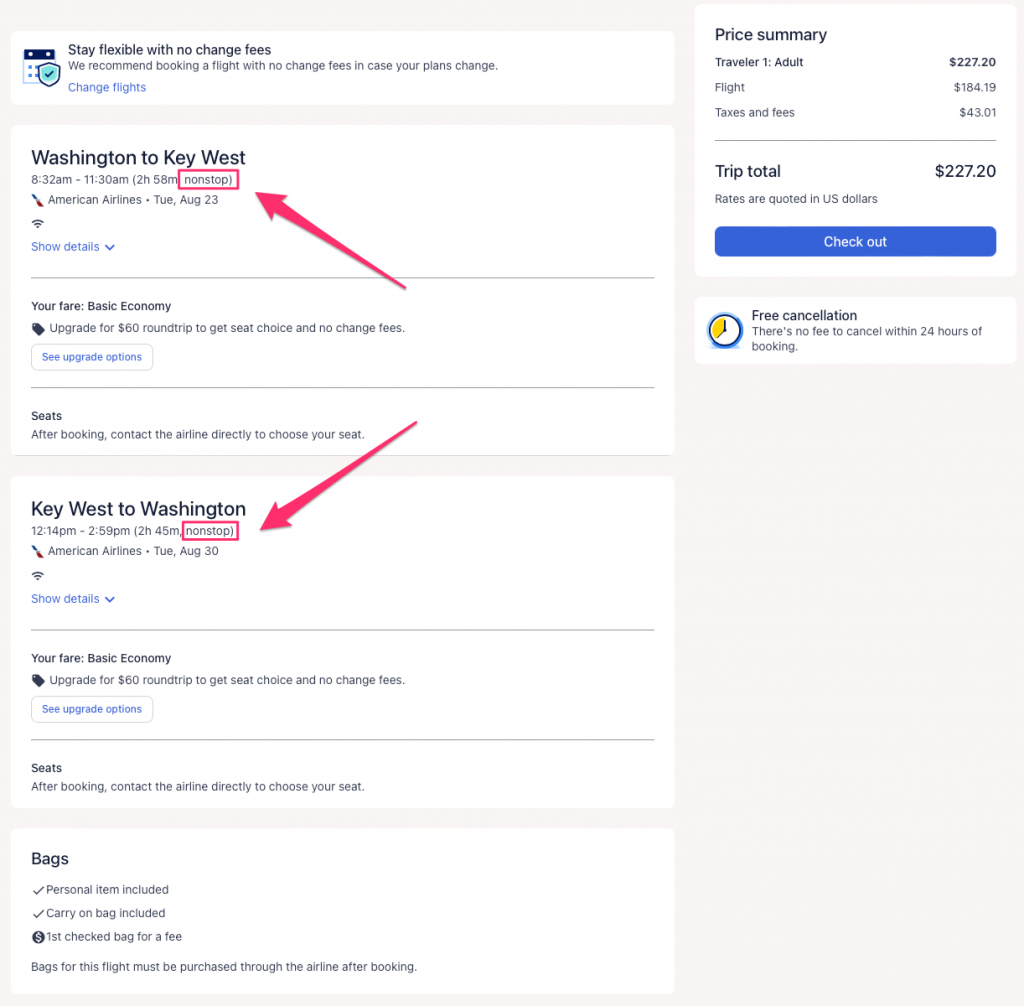
Task: Open the Change flights link
Action: click(107, 88)
